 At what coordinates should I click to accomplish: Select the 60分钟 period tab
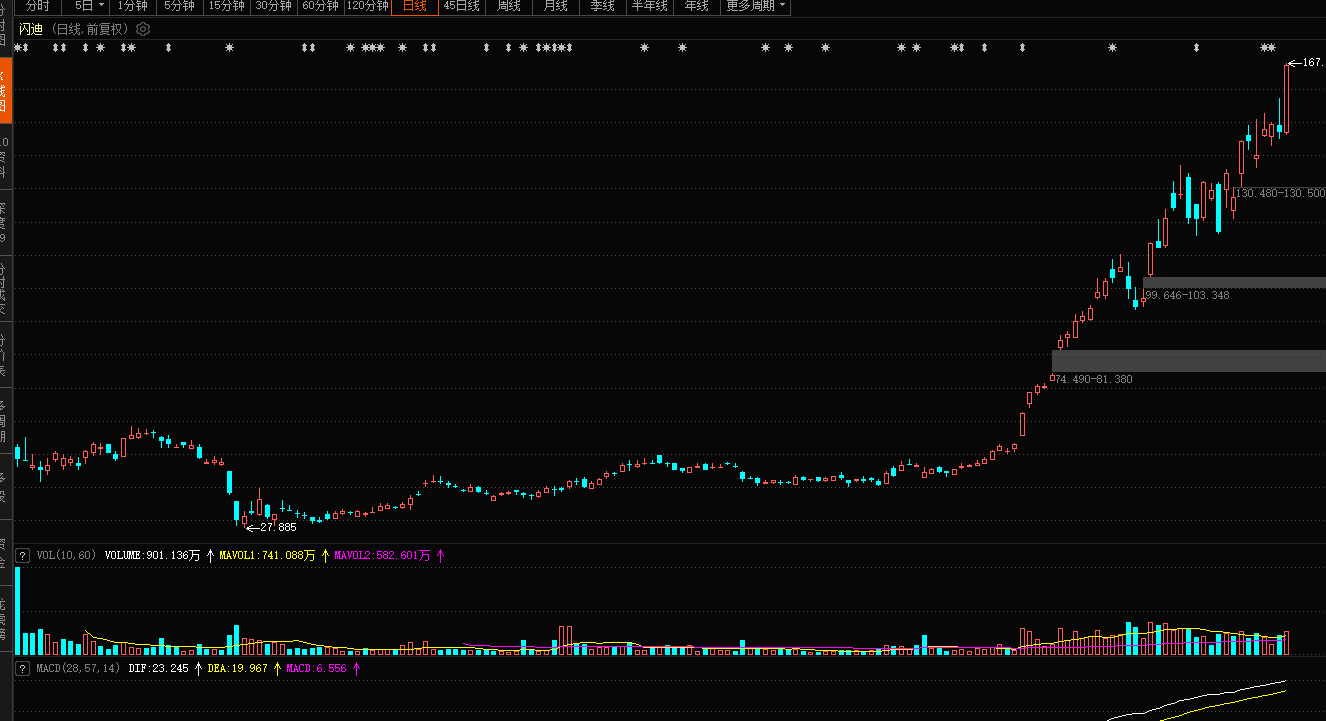(320, 6)
